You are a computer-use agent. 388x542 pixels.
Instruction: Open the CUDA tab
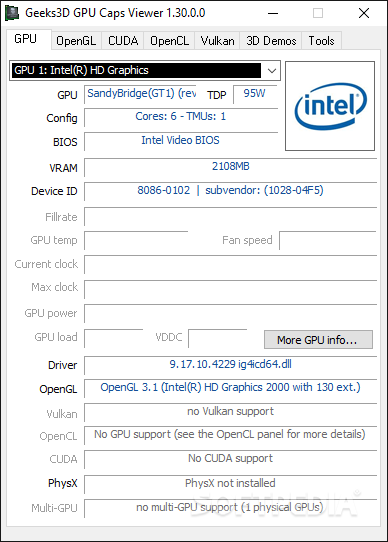123,41
